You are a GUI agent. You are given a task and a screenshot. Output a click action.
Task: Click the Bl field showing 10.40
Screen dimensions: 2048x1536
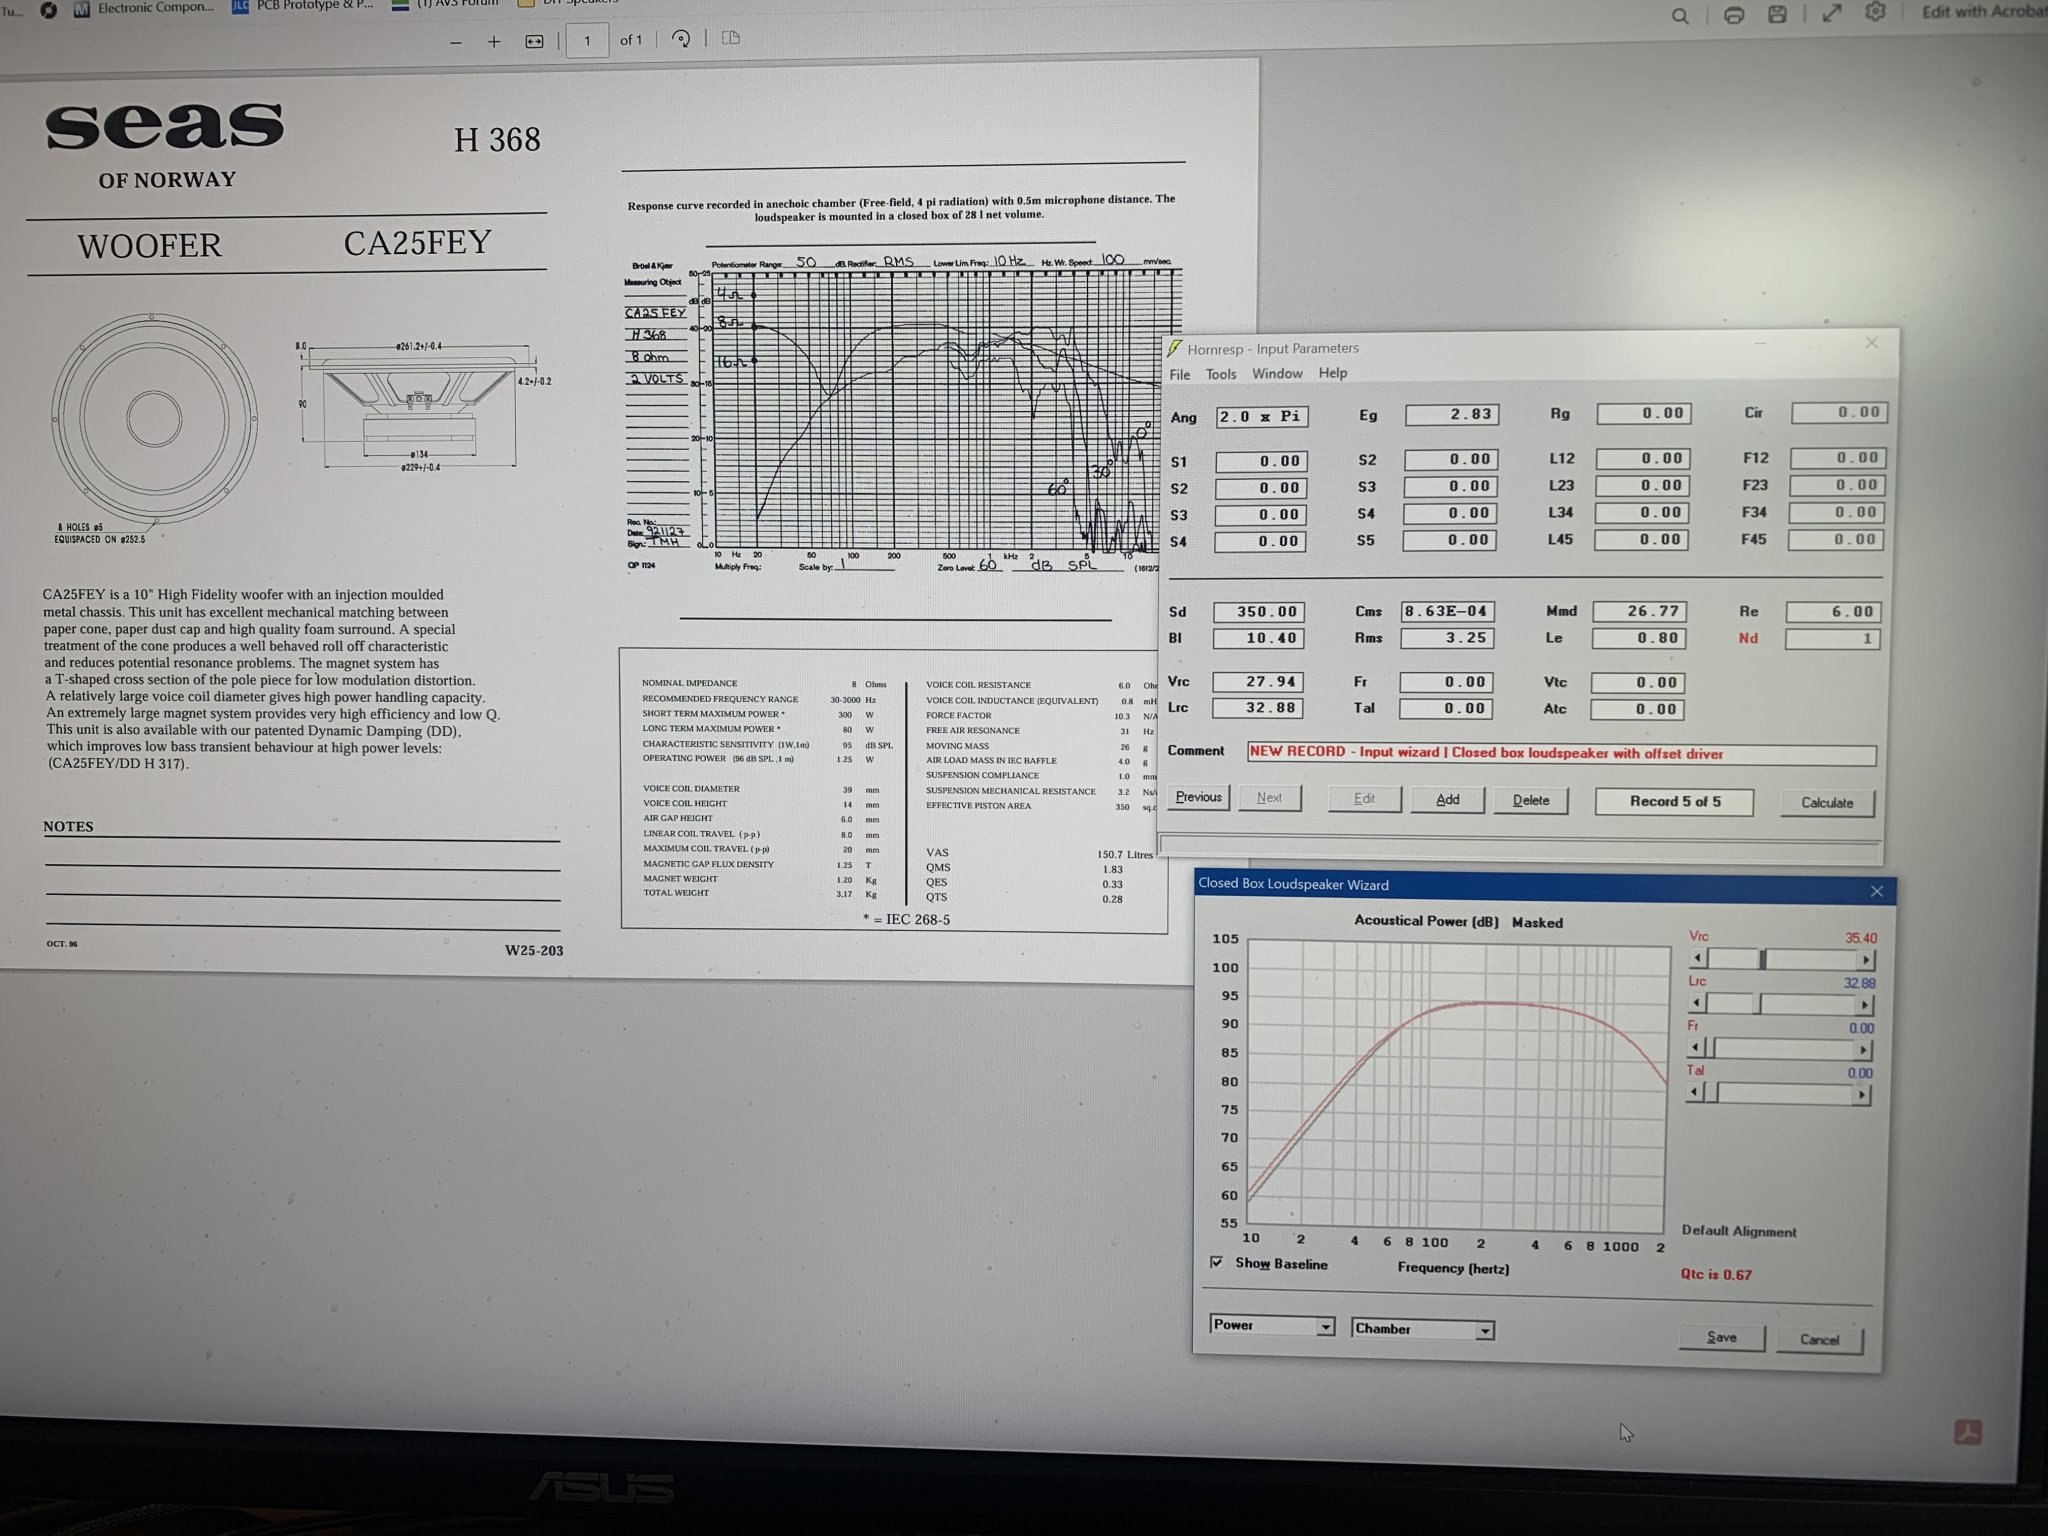pos(1258,638)
